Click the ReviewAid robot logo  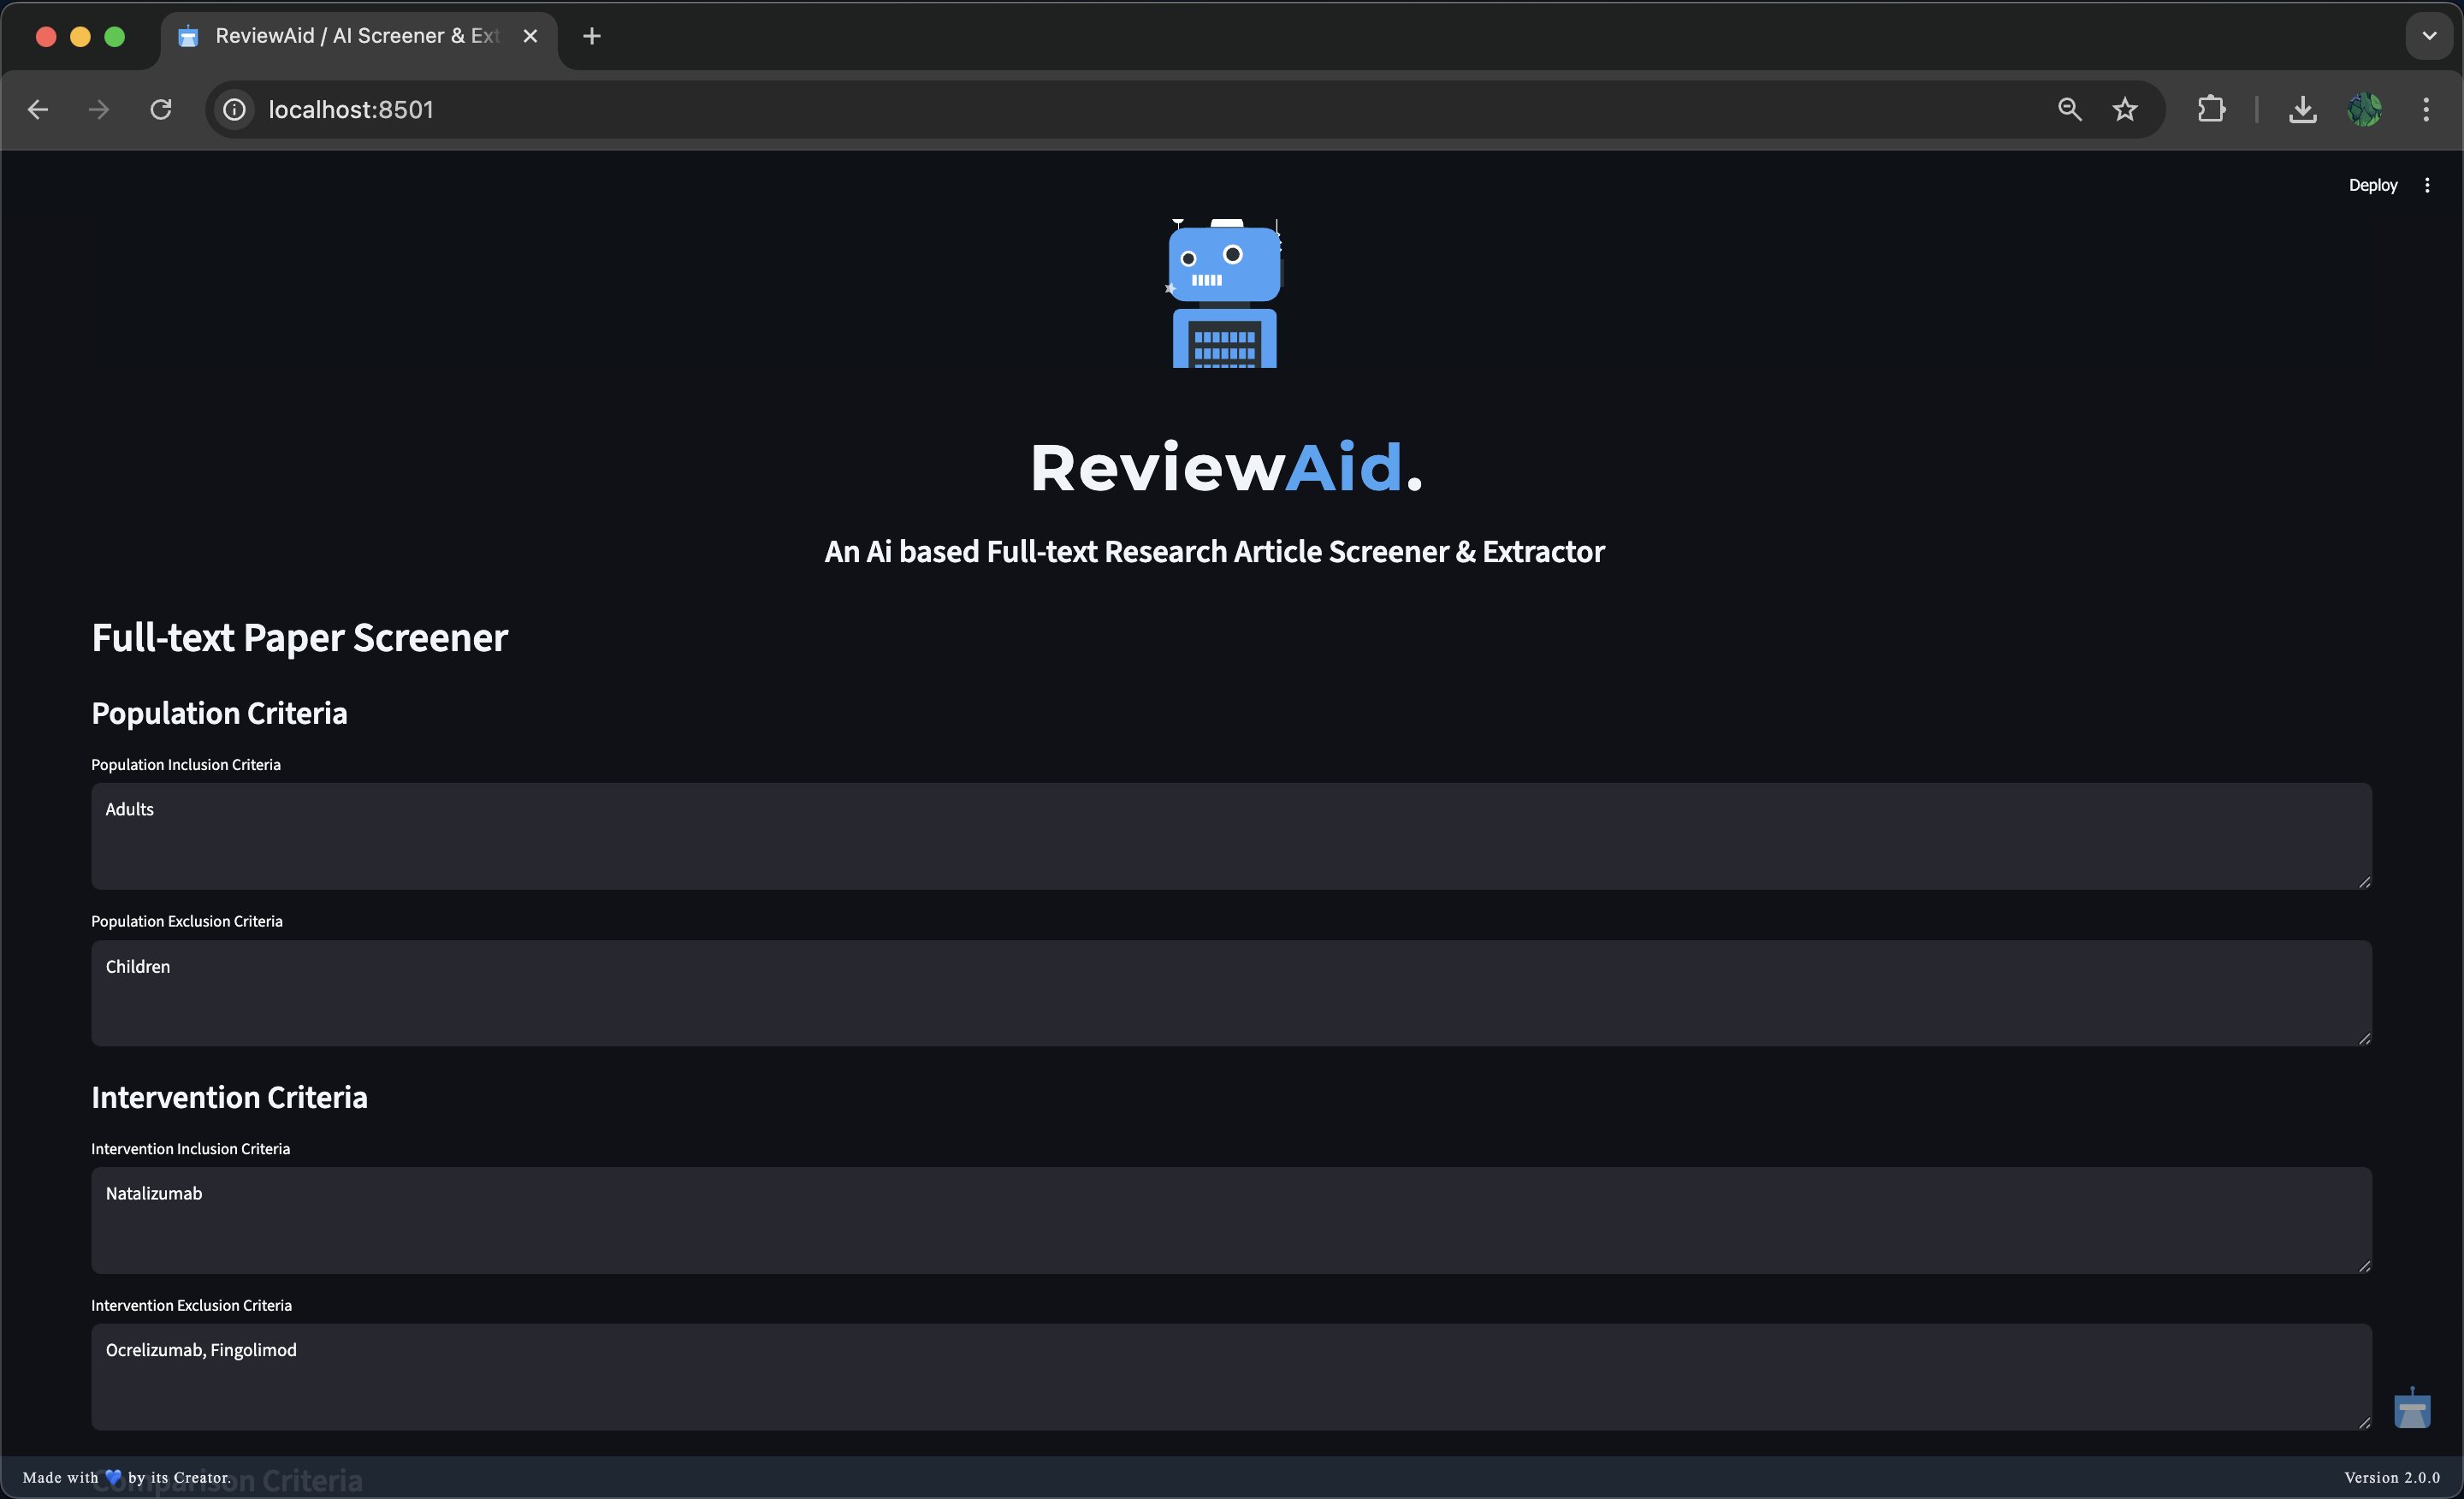[x=1224, y=293]
